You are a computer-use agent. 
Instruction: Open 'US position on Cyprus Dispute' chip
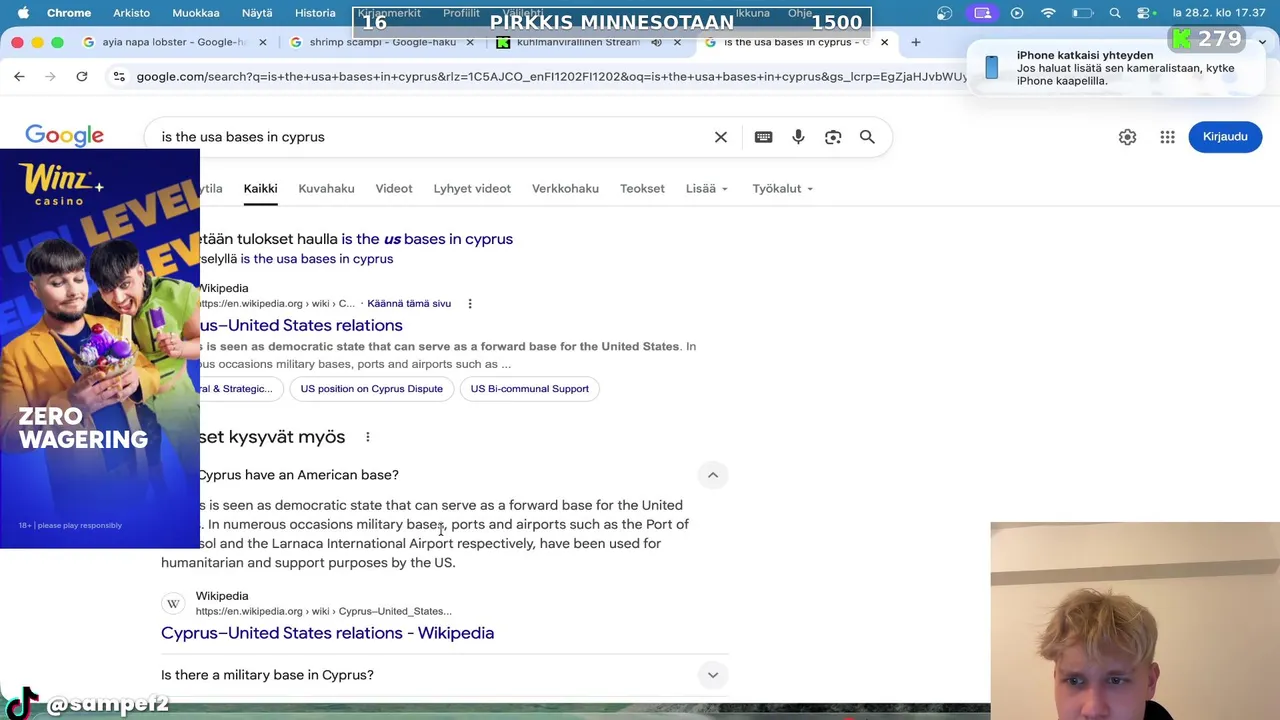(372, 389)
